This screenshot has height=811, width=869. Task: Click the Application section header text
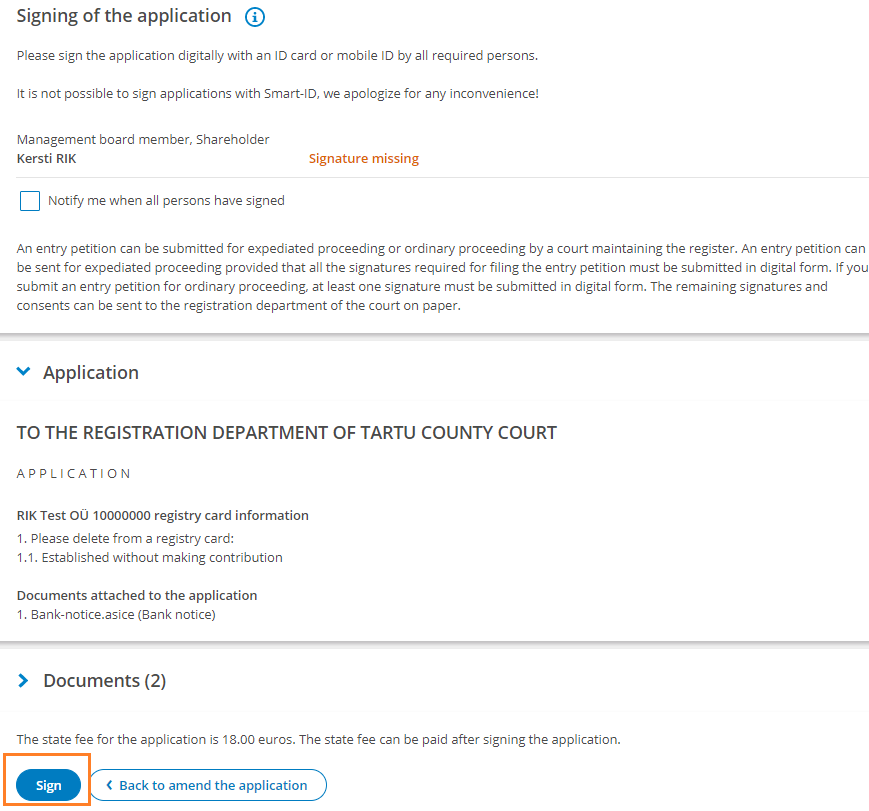[x=90, y=371]
